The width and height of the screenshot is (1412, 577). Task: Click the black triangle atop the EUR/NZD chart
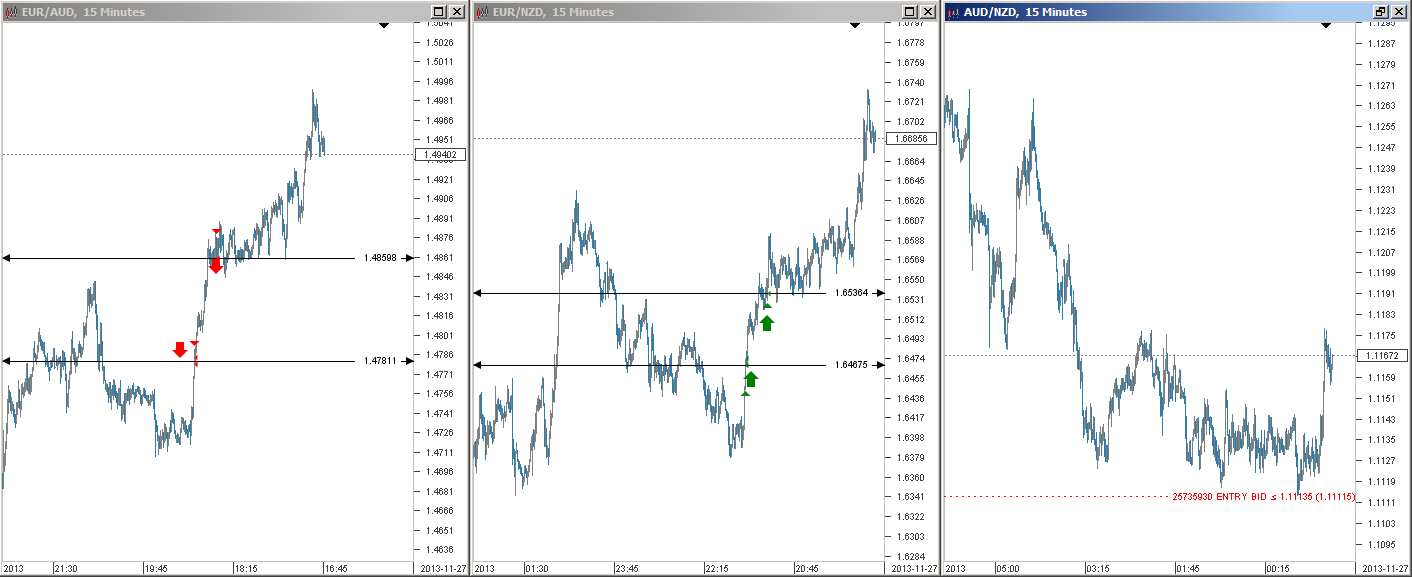point(854,25)
